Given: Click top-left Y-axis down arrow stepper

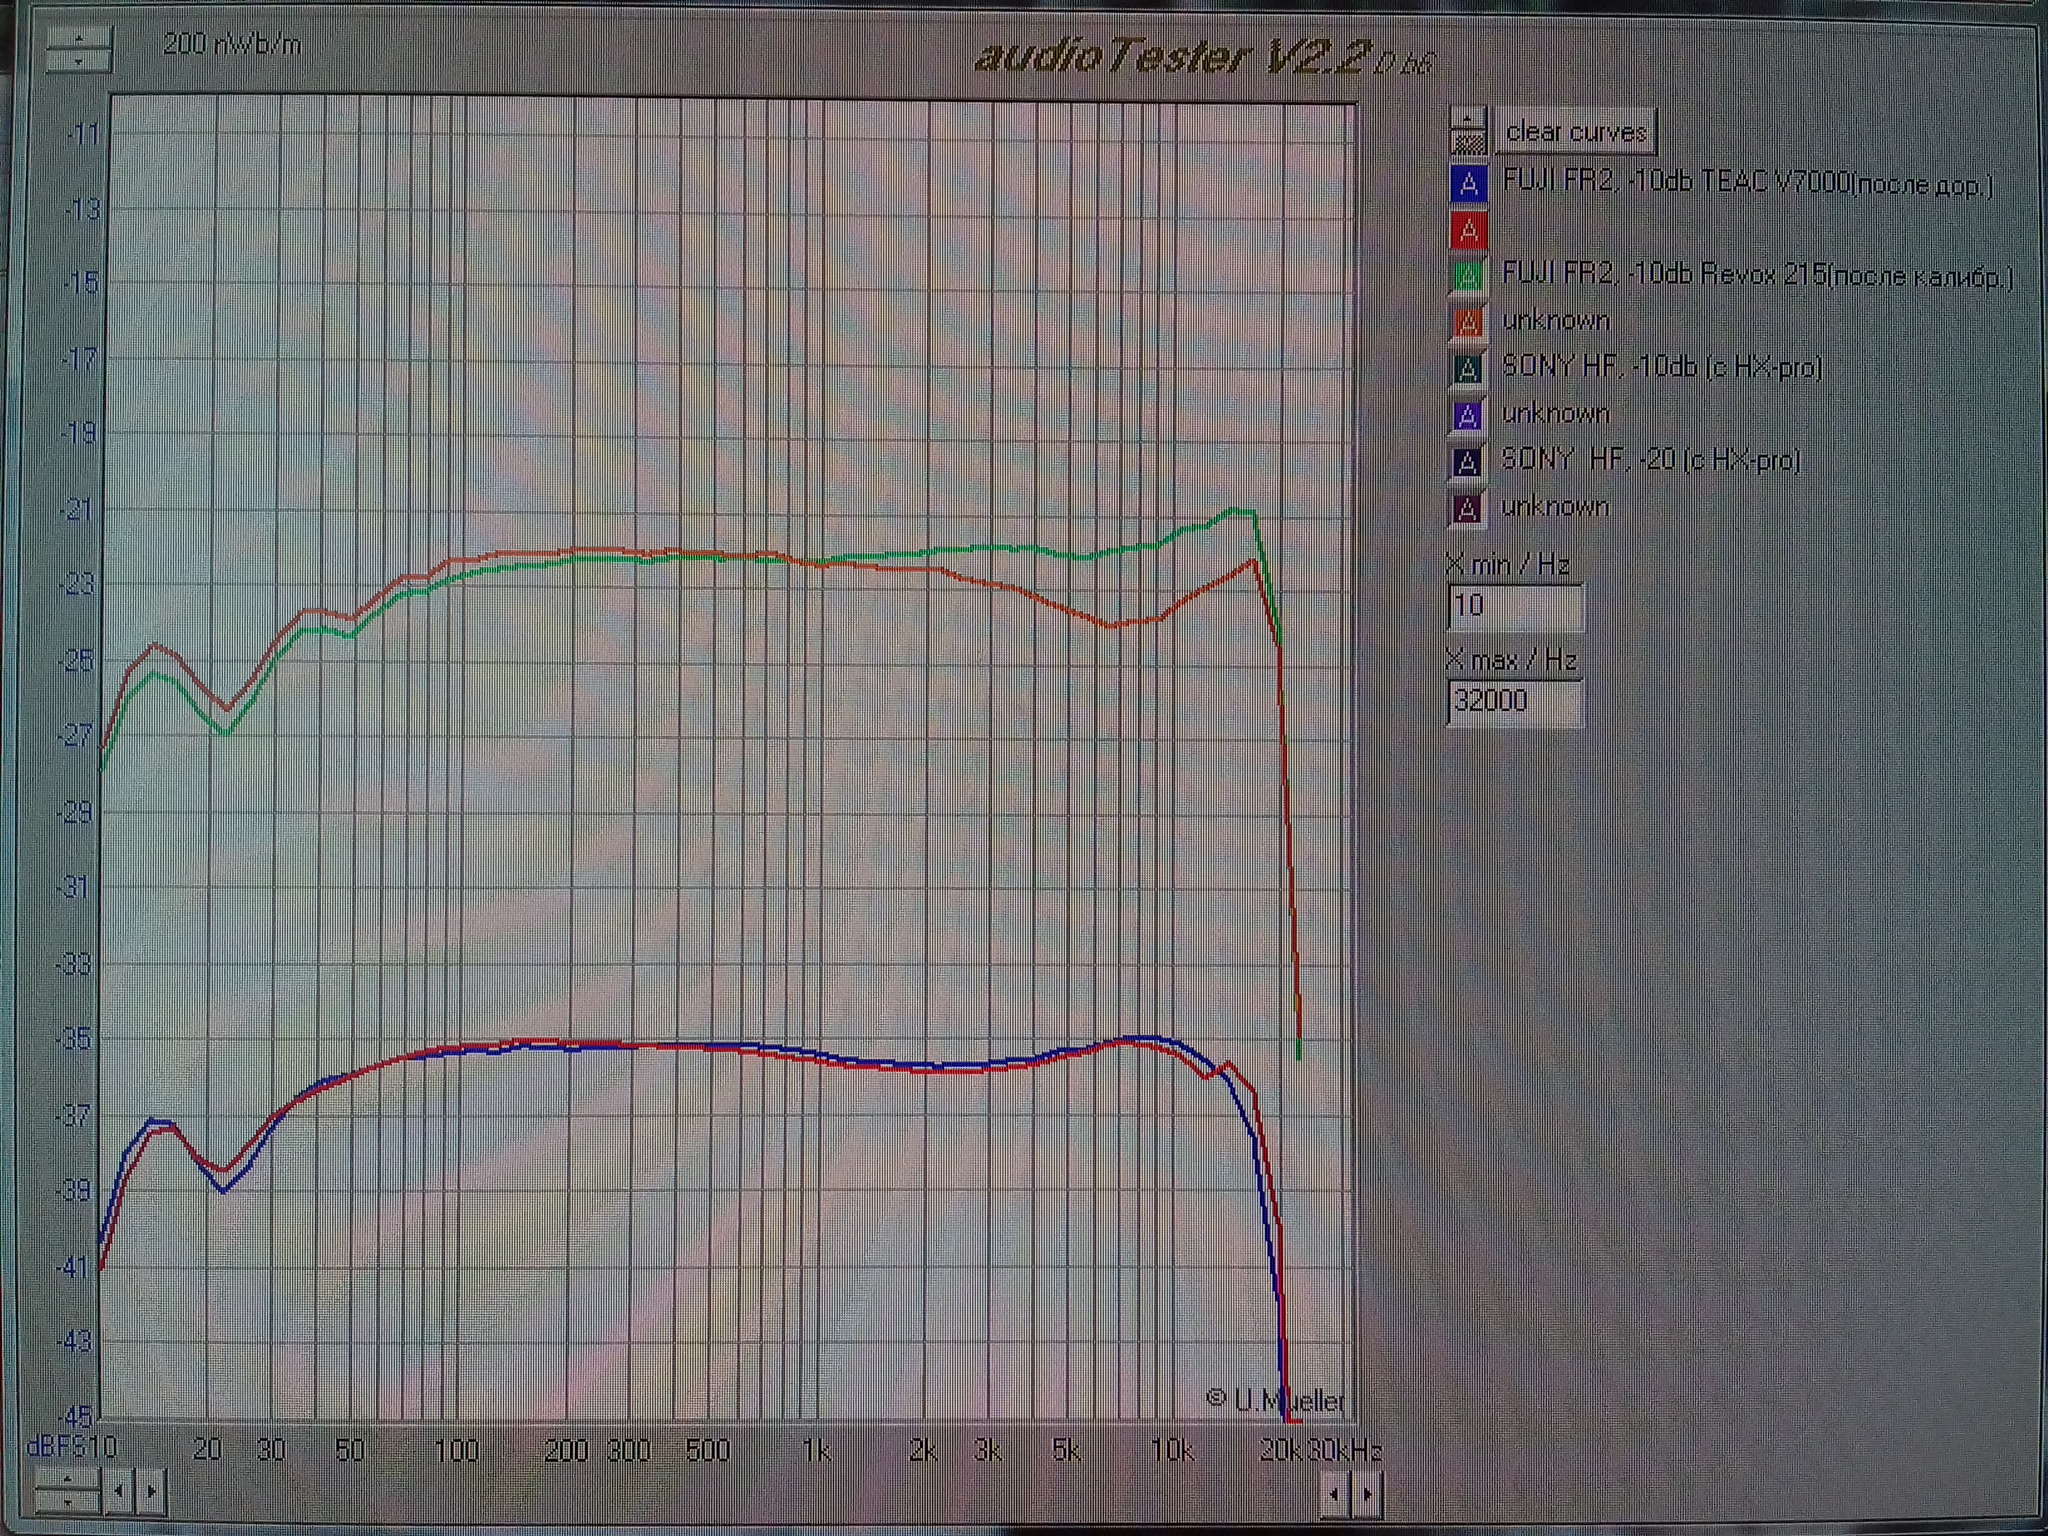Looking at the screenshot, I should click(x=79, y=62).
